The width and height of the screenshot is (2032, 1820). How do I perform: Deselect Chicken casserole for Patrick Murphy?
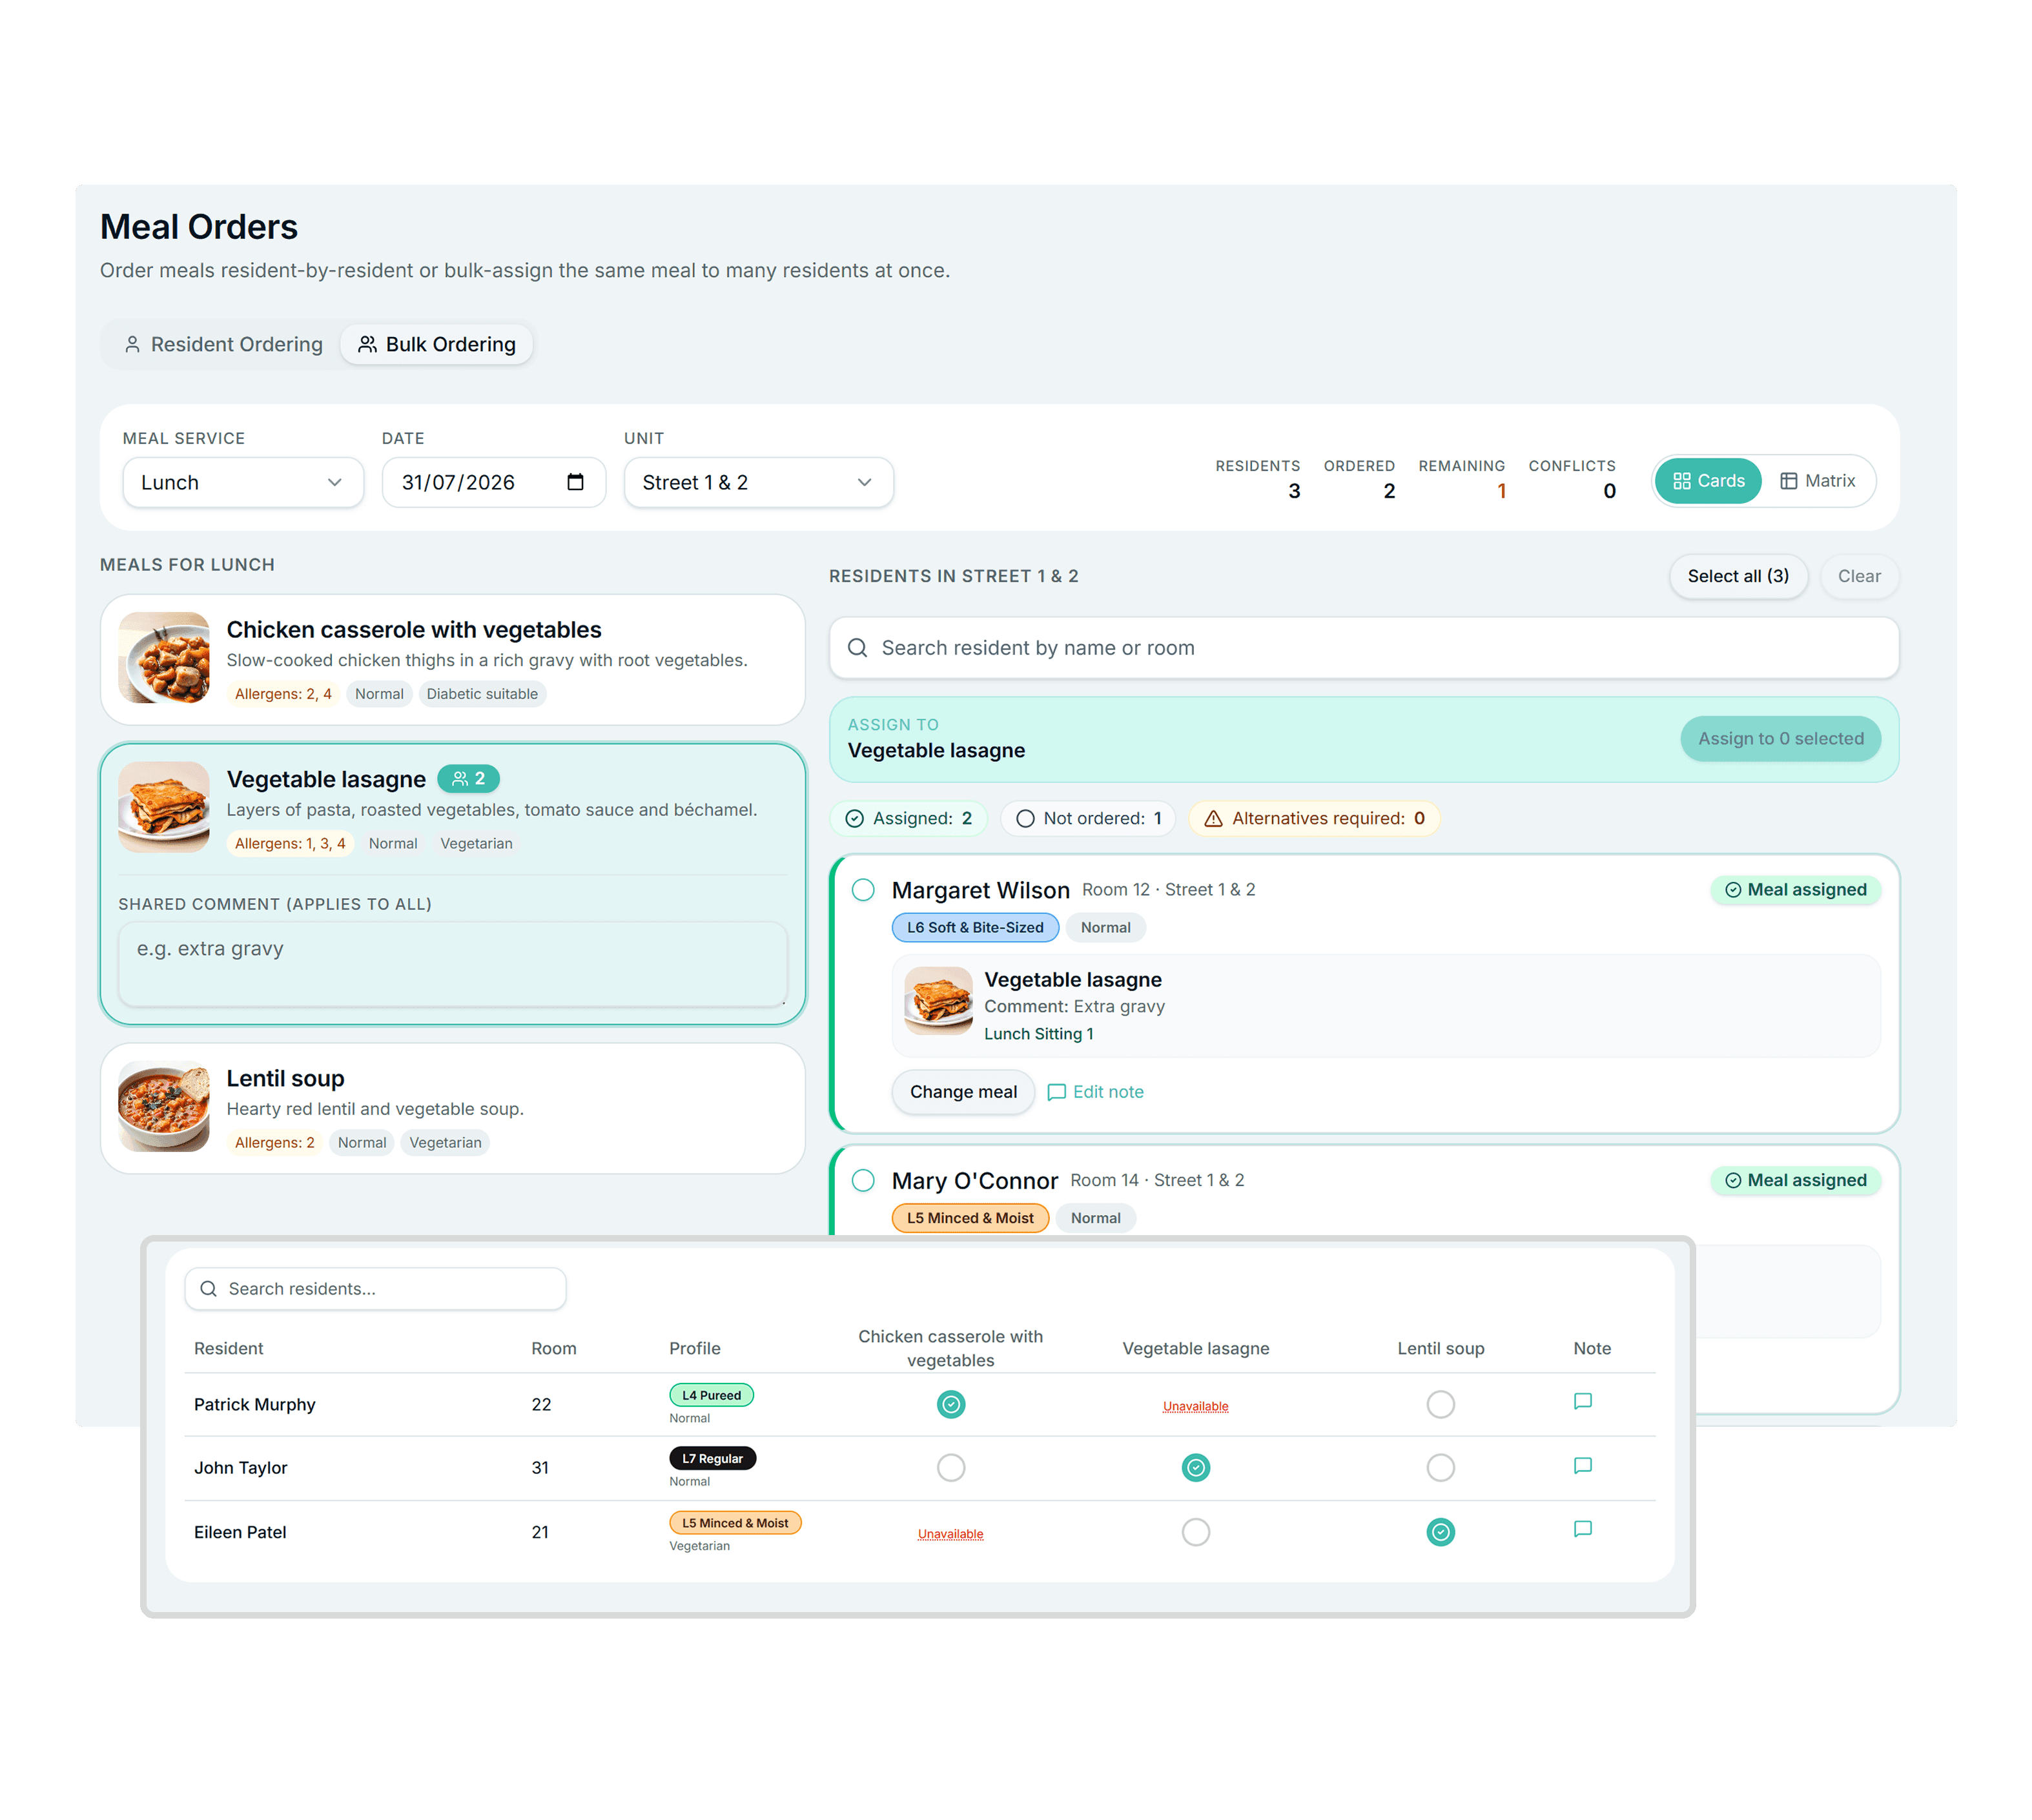pyautogui.click(x=951, y=1405)
